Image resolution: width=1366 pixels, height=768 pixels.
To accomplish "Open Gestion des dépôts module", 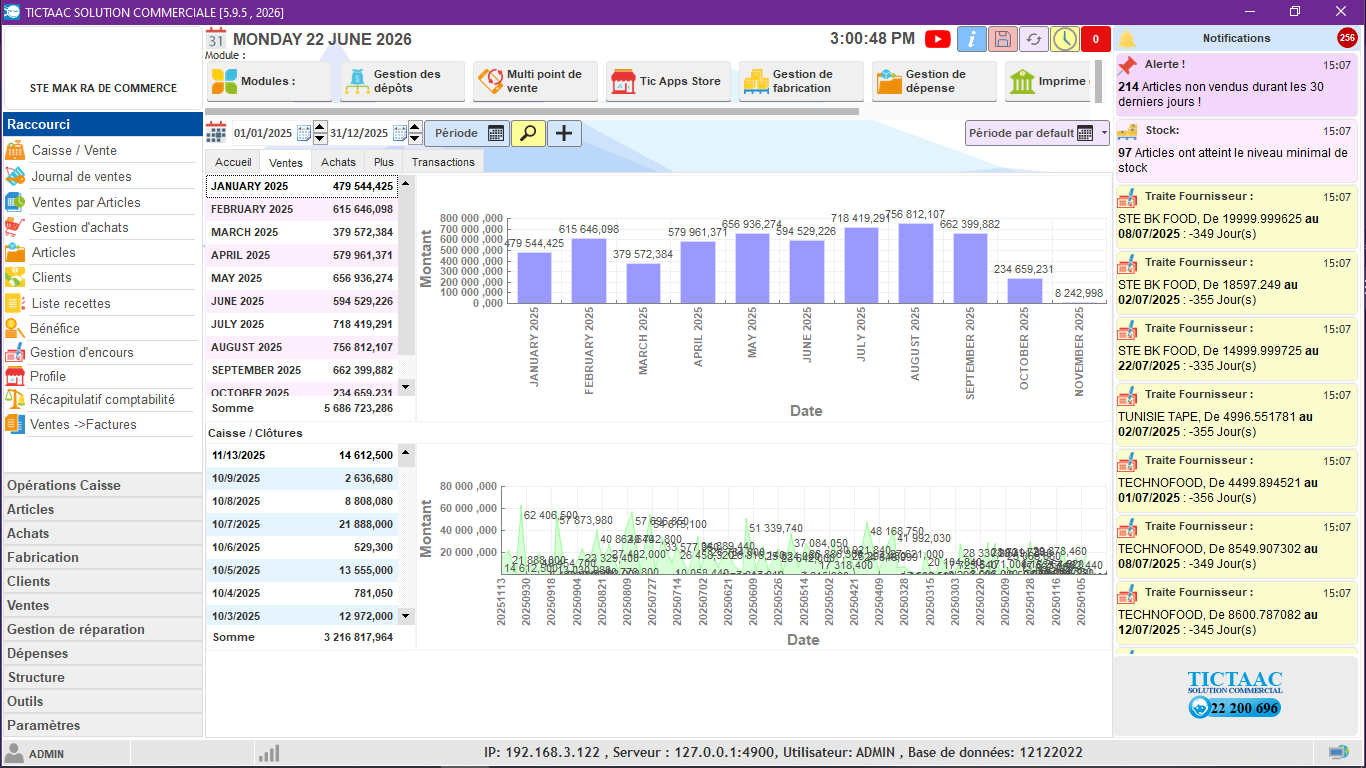I will click(402, 81).
